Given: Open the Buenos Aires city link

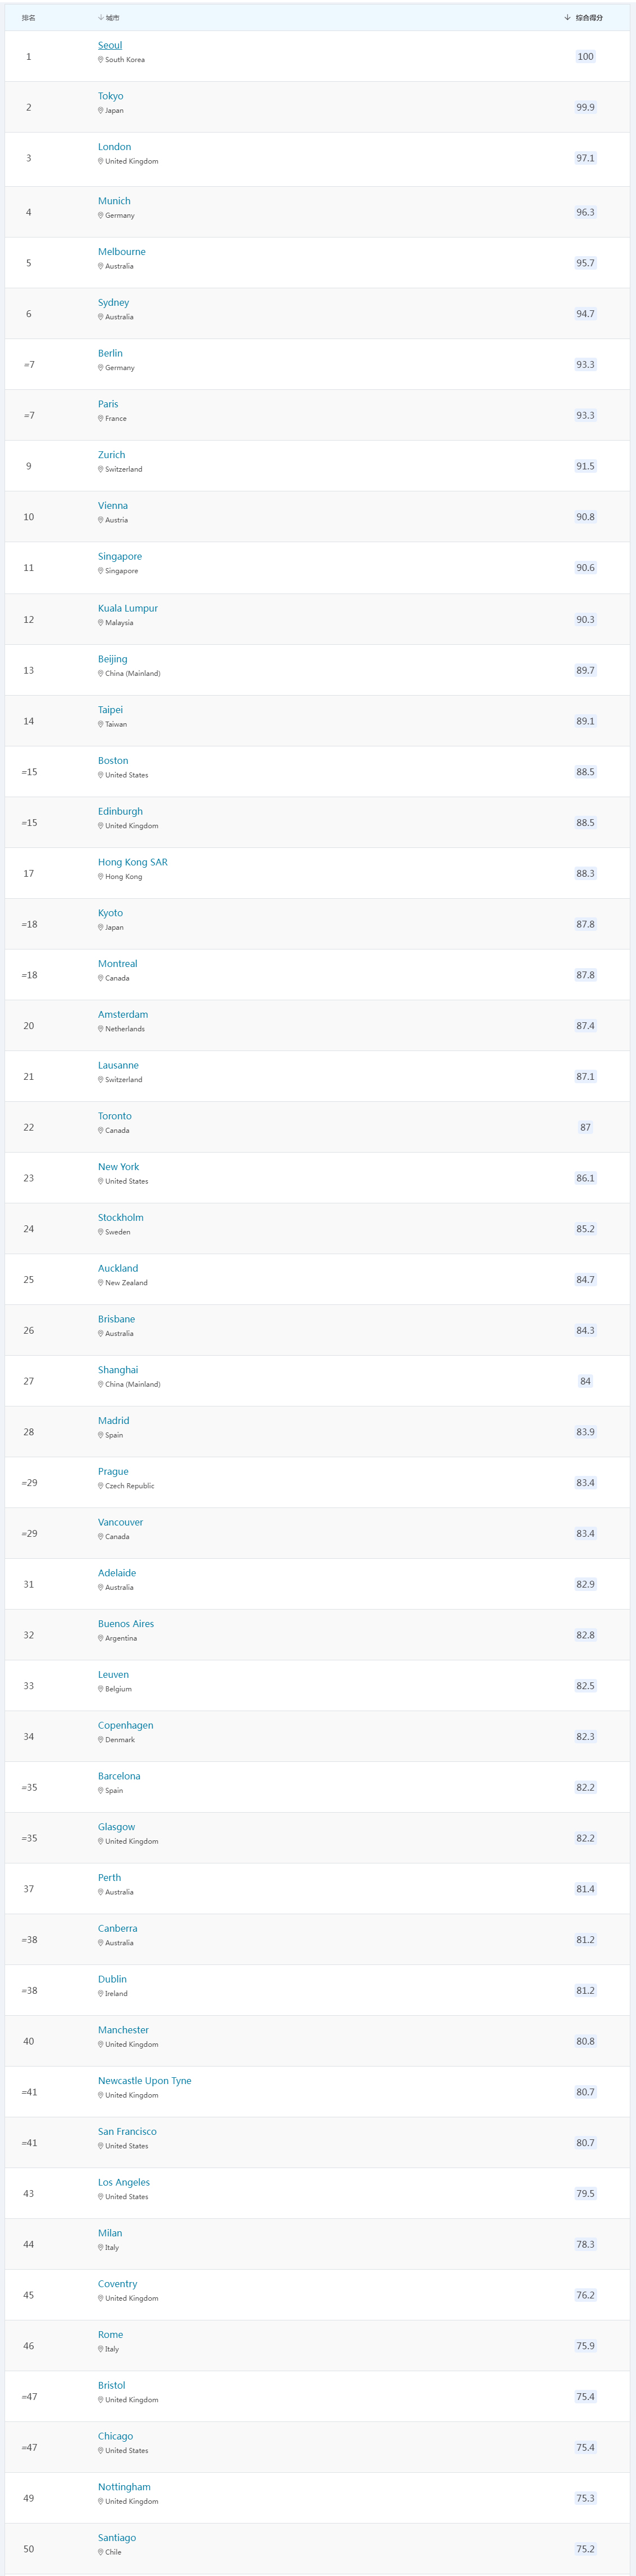Looking at the screenshot, I should pos(126,1622).
